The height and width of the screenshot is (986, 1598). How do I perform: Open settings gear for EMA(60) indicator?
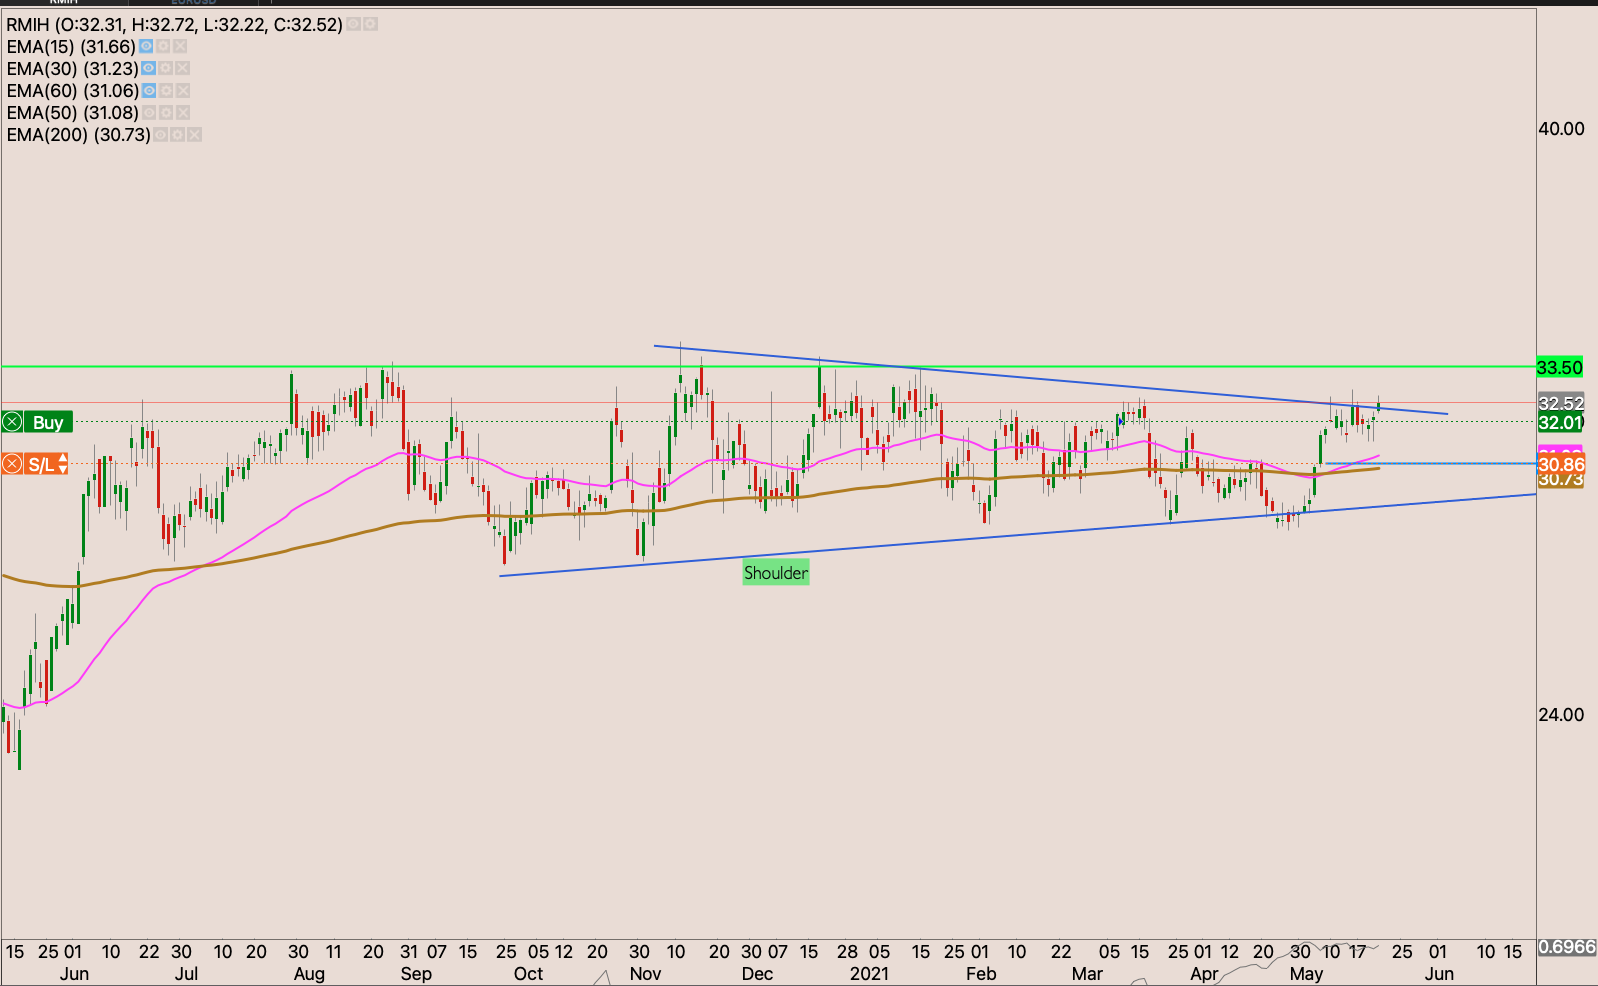(166, 91)
